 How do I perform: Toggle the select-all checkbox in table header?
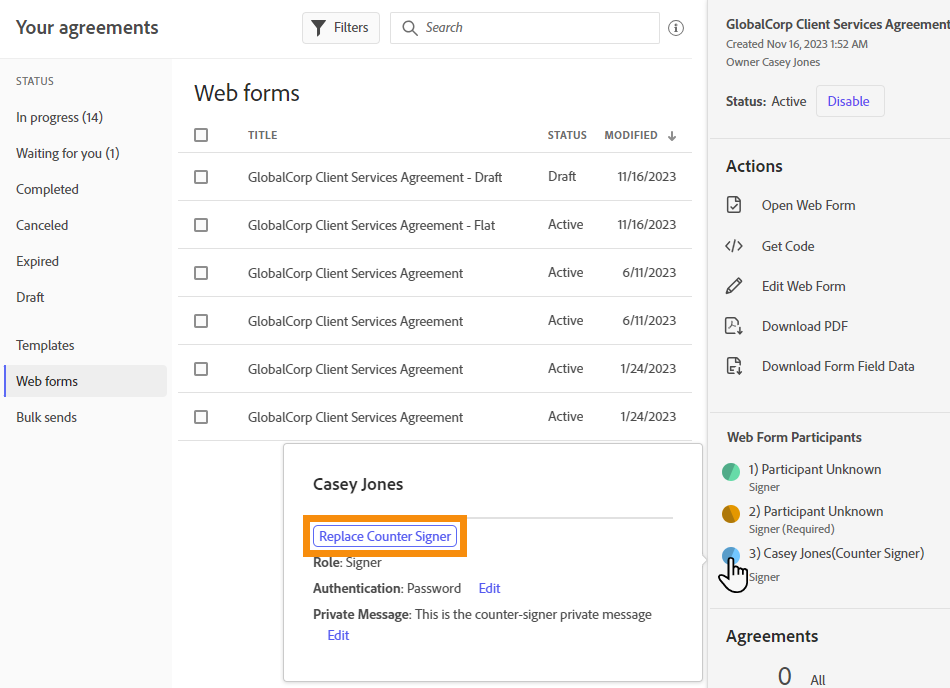(x=201, y=135)
